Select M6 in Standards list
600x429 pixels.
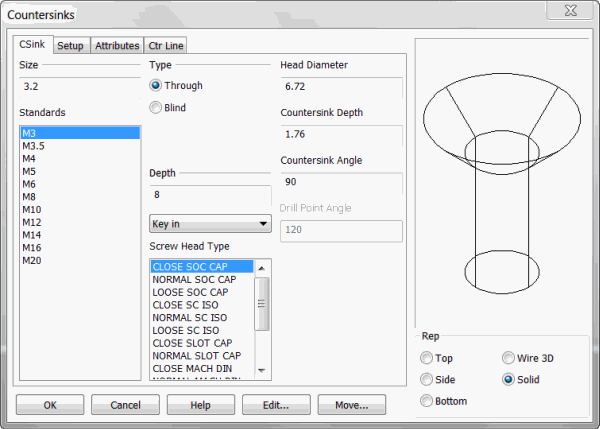click(80, 184)
